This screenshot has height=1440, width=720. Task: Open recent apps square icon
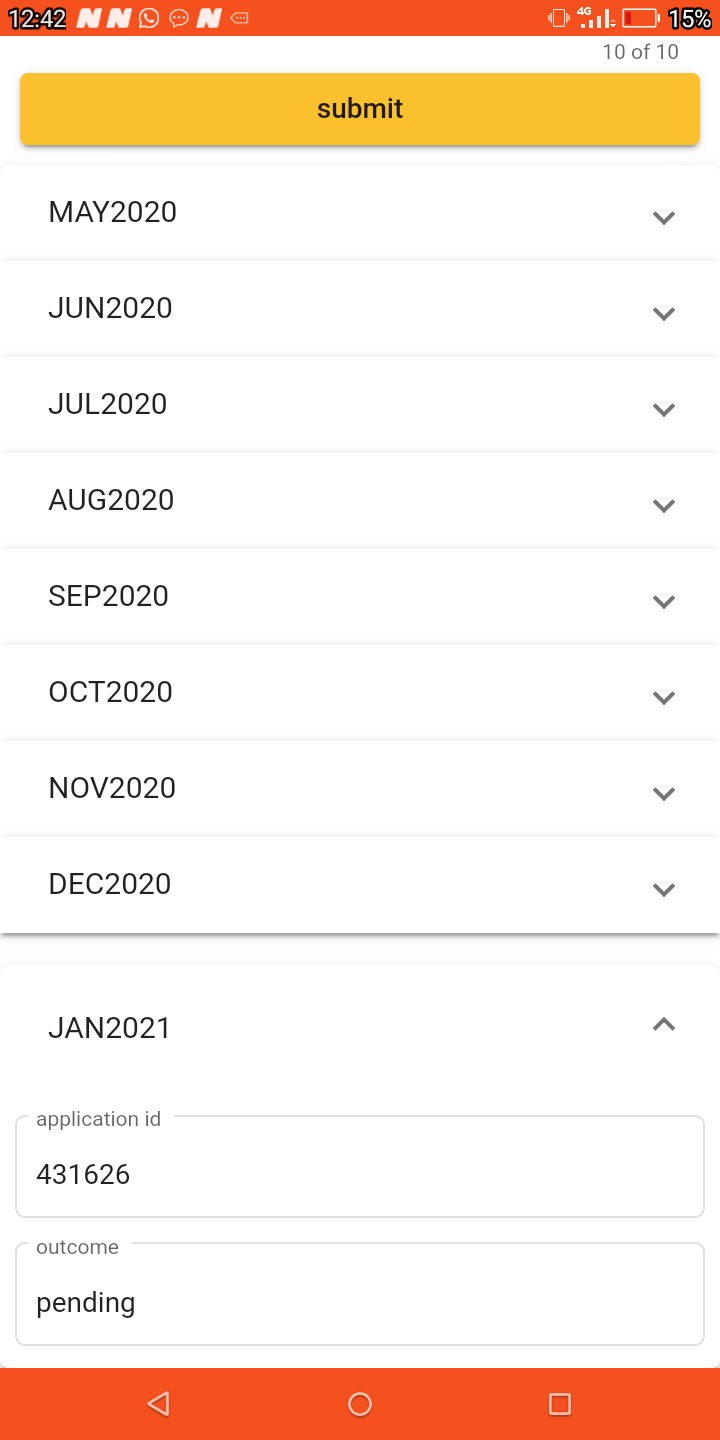(560, 1404)
